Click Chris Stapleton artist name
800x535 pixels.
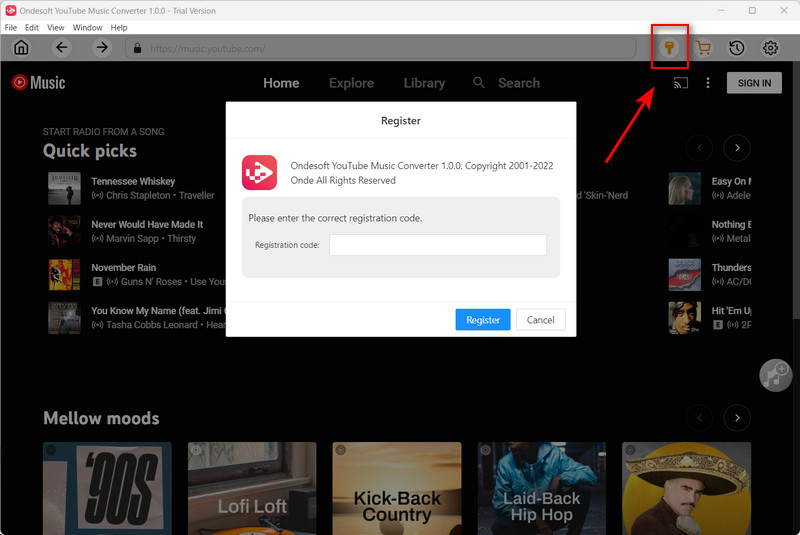[x=138, y=195]
